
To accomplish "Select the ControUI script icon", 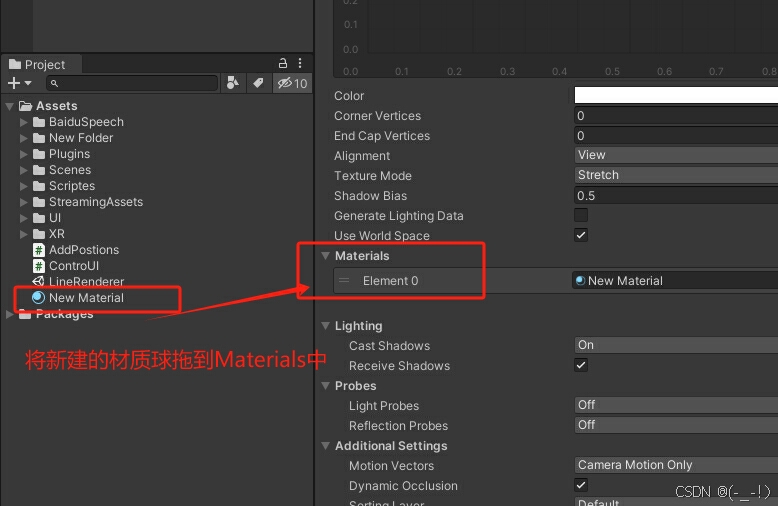I will coord(39,266).
